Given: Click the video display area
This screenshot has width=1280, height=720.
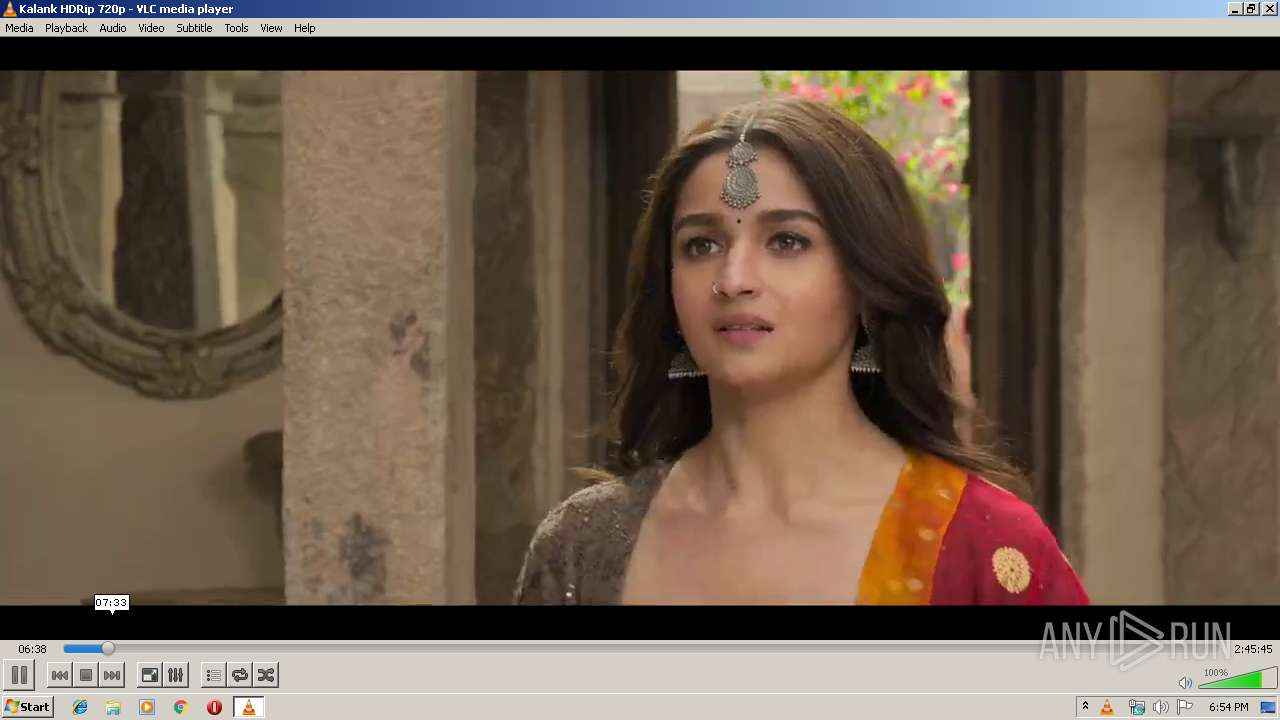Looking at the screenshot, I should (x=640, y=338).
